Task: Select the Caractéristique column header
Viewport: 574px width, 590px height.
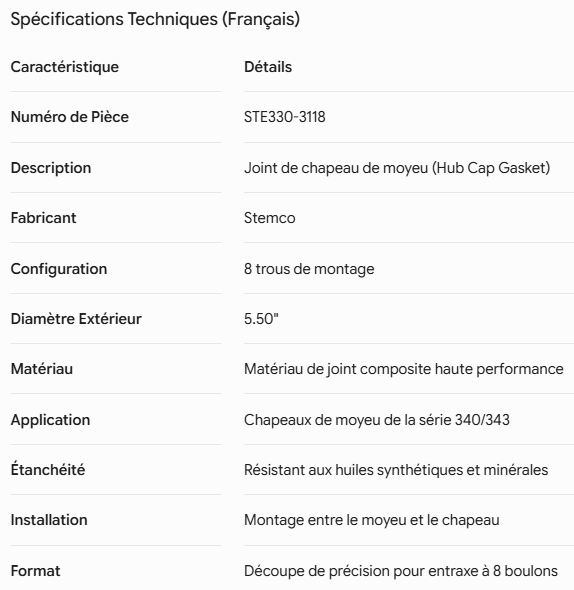Action: coord(65,67)
